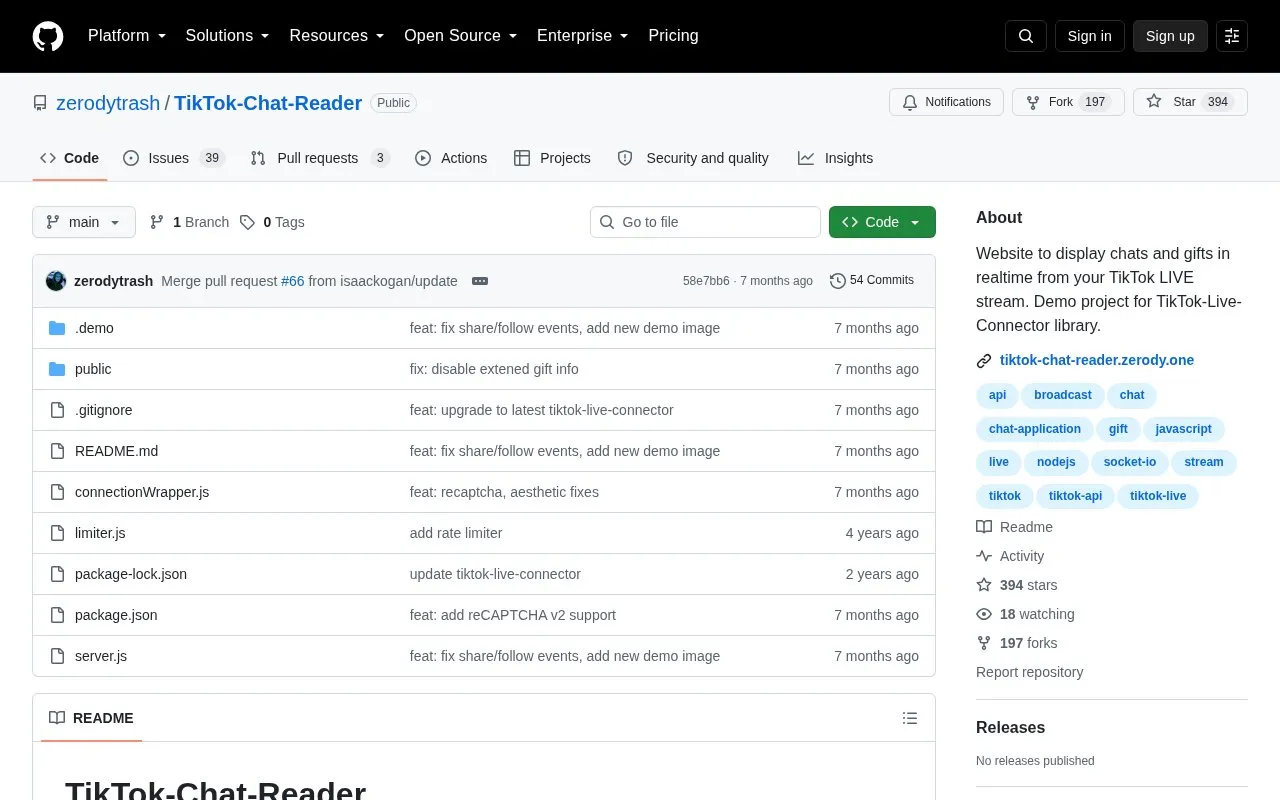Viewport: 1280px width, 800px height.
Task: Fork this repository
Action: pyautogui.click(x=1068, y=102)
